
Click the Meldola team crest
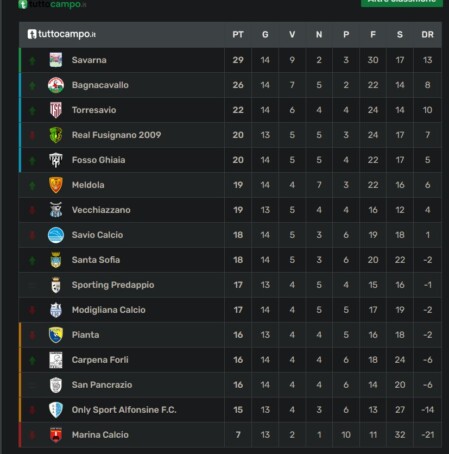[56, 185]
